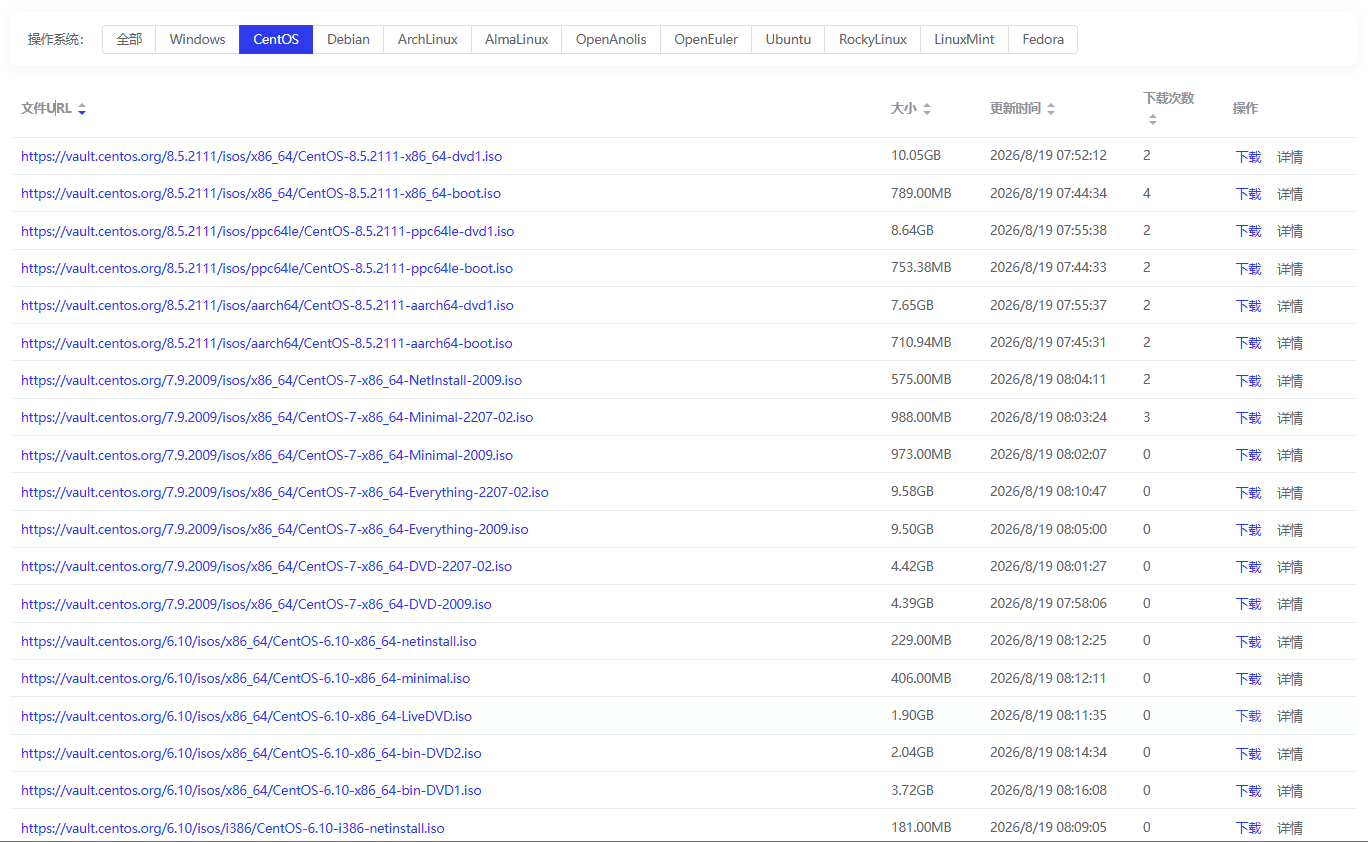Open the CentOS-8.5.2111-x86_64-boot.iso URL link
Viewport: 1368px width, 842px height.
[261, 193]
